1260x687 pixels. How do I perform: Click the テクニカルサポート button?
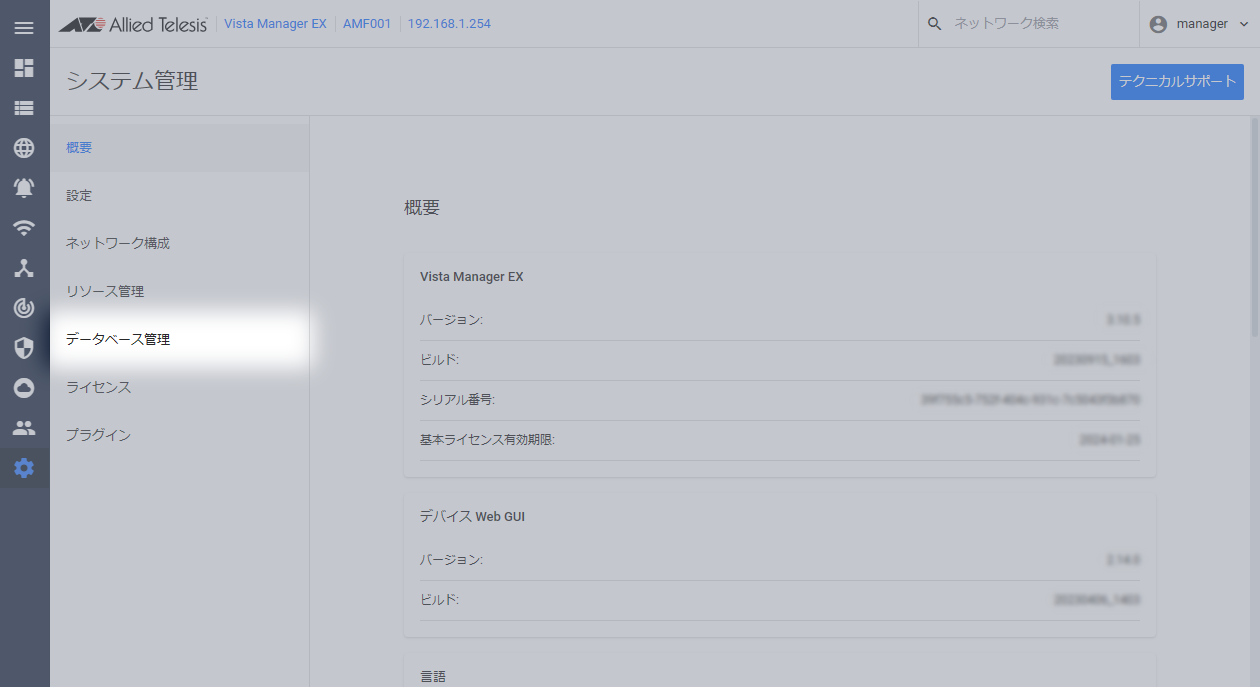coord(1177,82)
